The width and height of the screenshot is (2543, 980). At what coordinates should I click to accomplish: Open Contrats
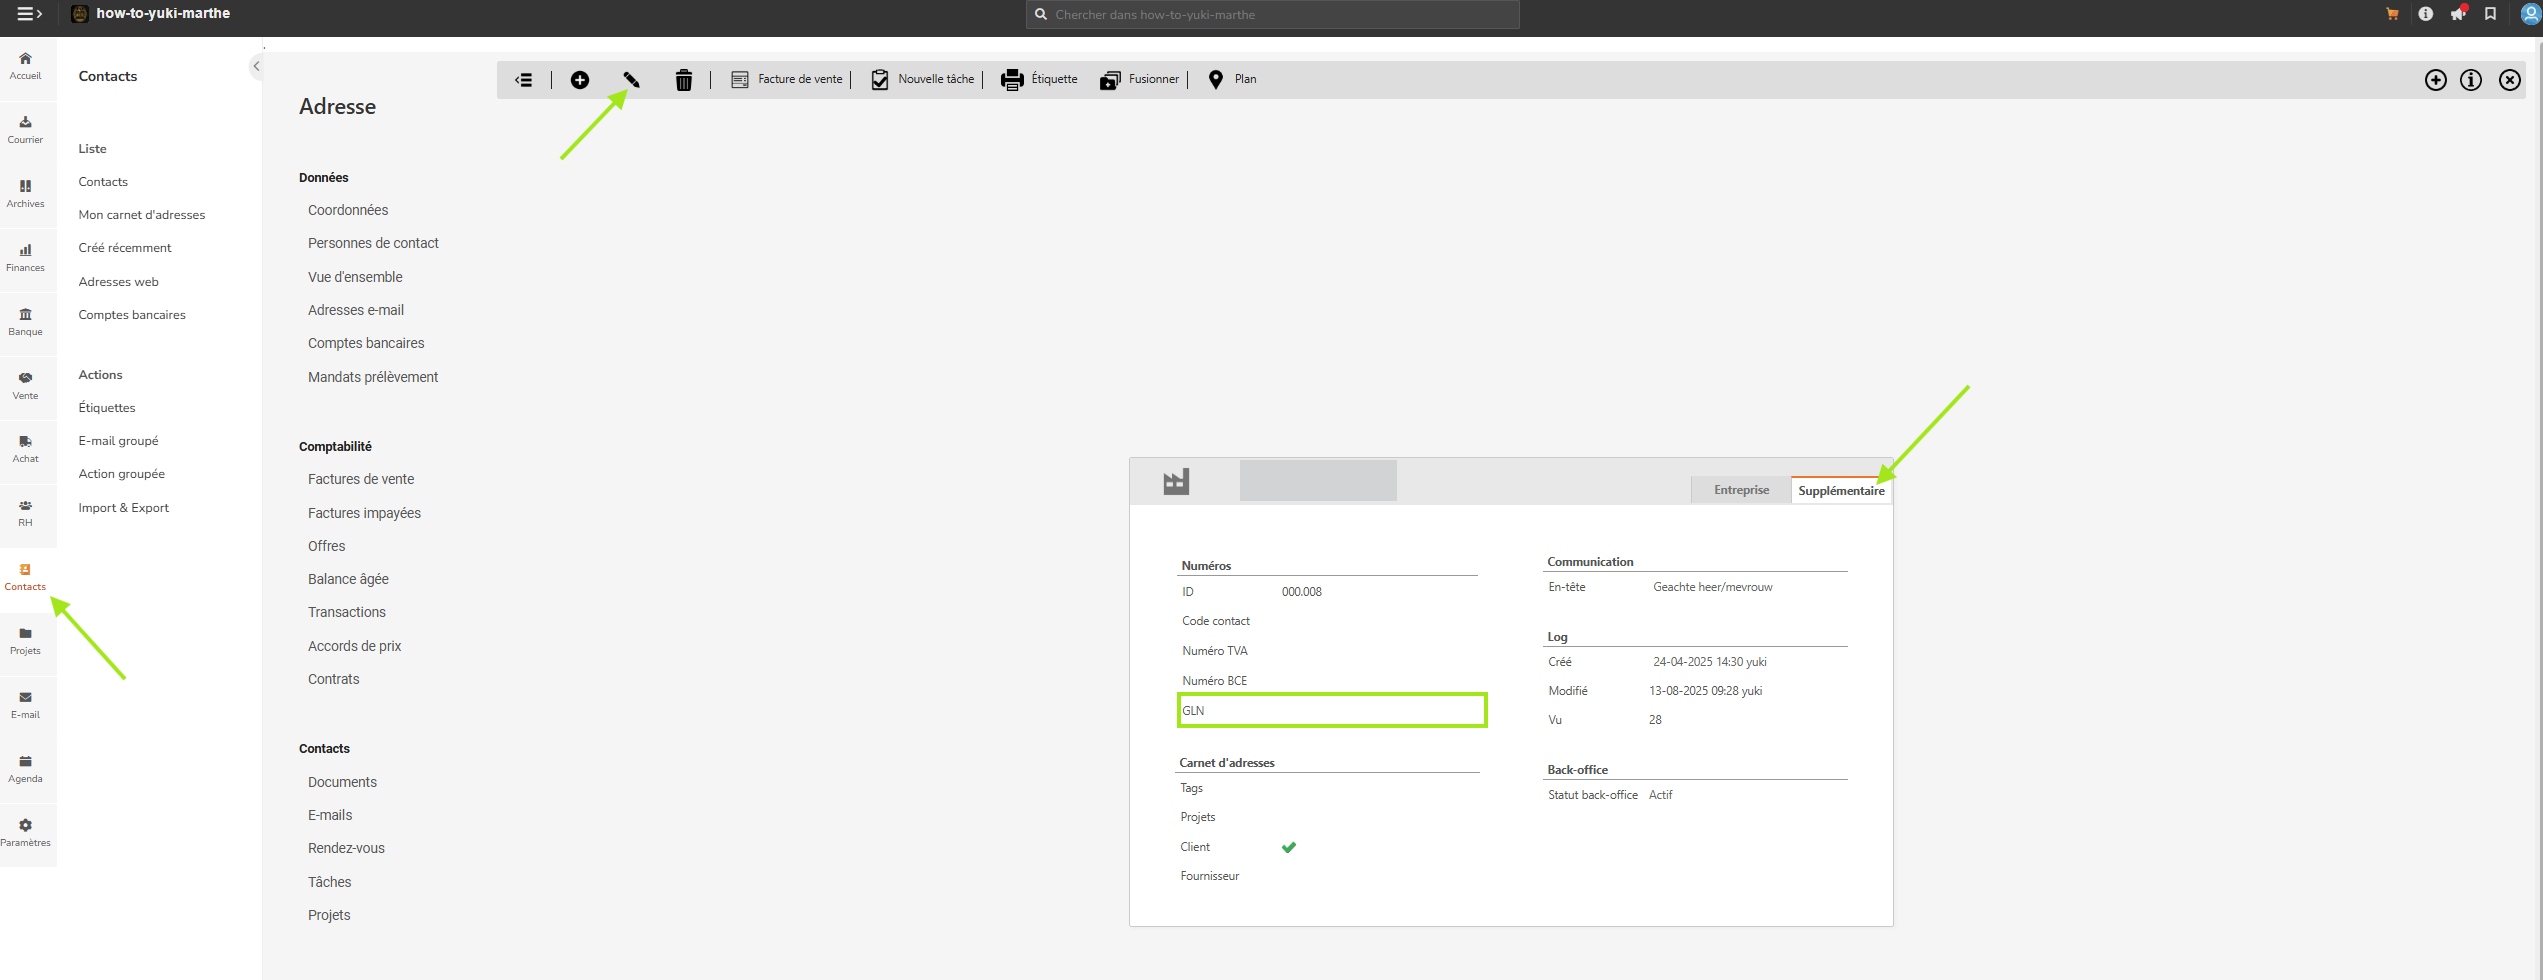[334, 679]
